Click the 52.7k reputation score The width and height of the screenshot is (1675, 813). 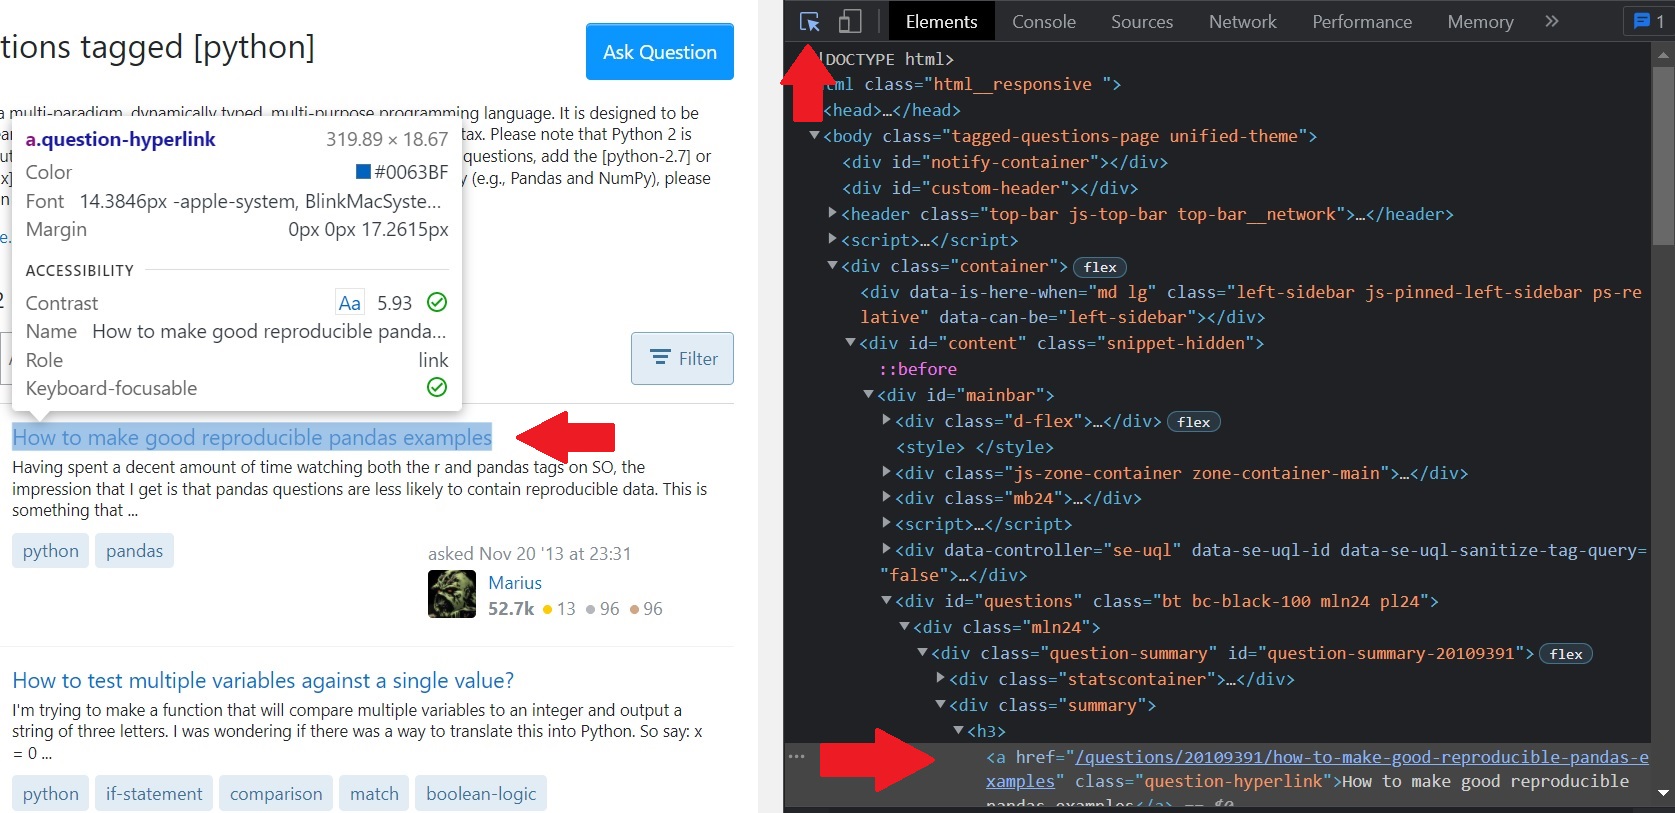(x=511, y=608)
